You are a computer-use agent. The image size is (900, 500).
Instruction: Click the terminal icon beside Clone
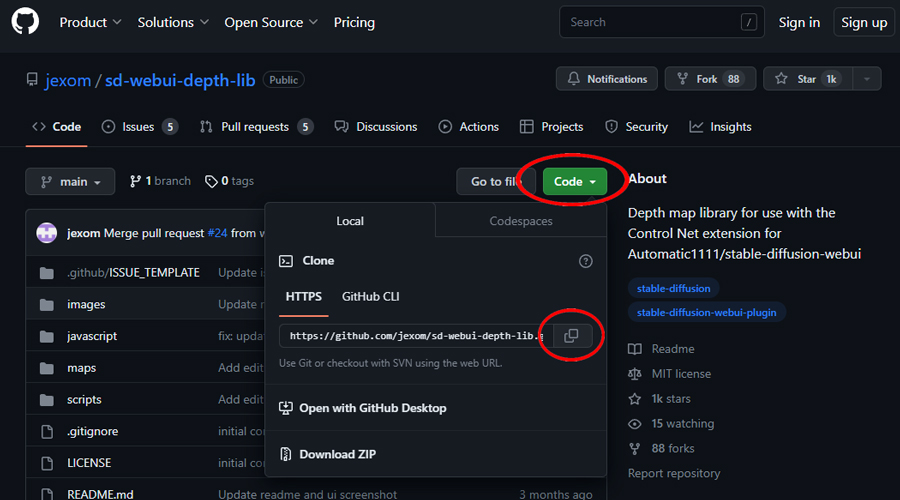(x=286, y=261)
